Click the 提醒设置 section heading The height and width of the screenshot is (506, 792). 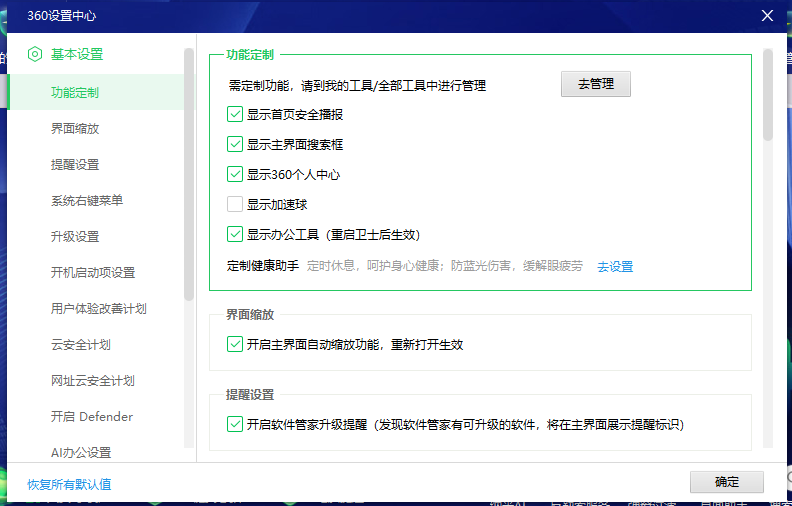click(x=250, y=394)
